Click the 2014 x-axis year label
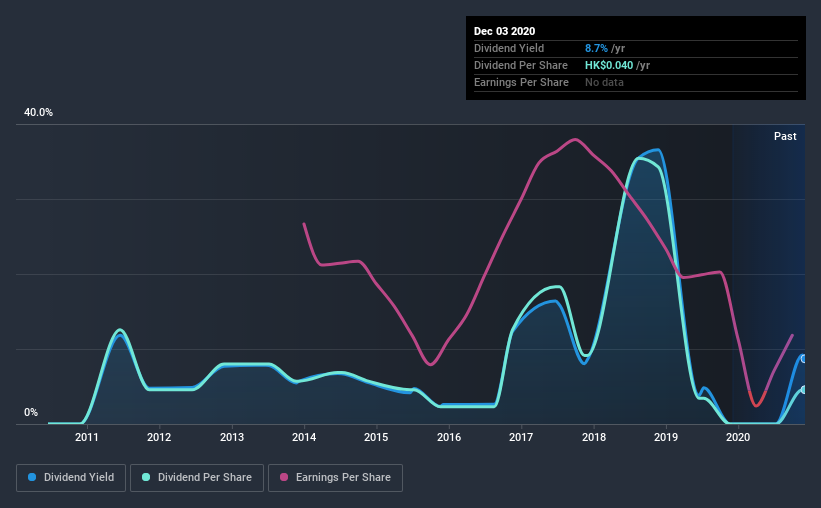 tap(304, 437)
